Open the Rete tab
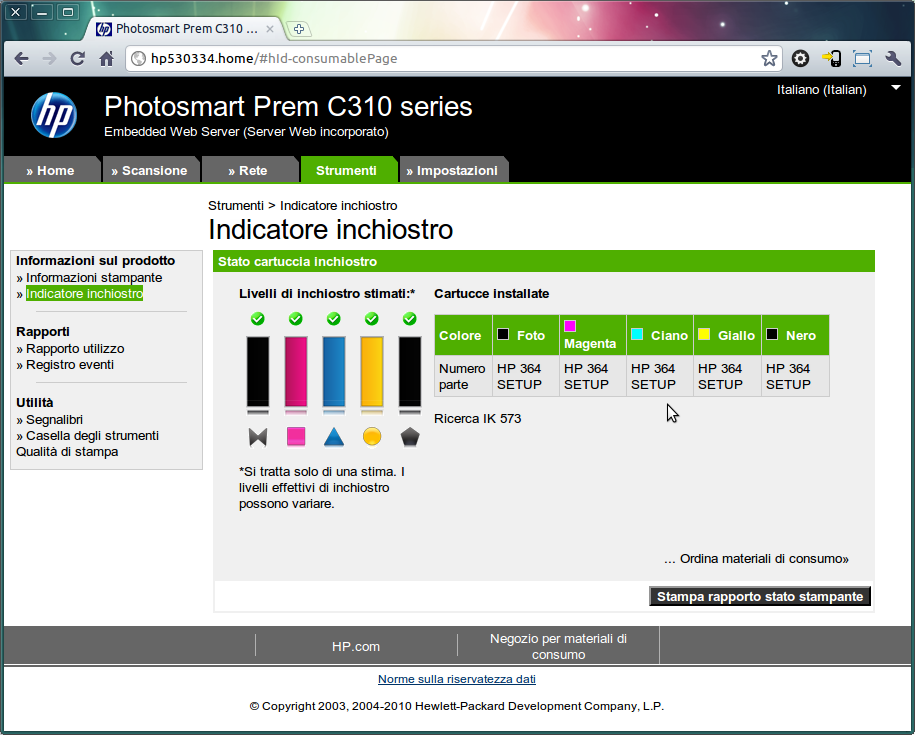 point(249,170)
